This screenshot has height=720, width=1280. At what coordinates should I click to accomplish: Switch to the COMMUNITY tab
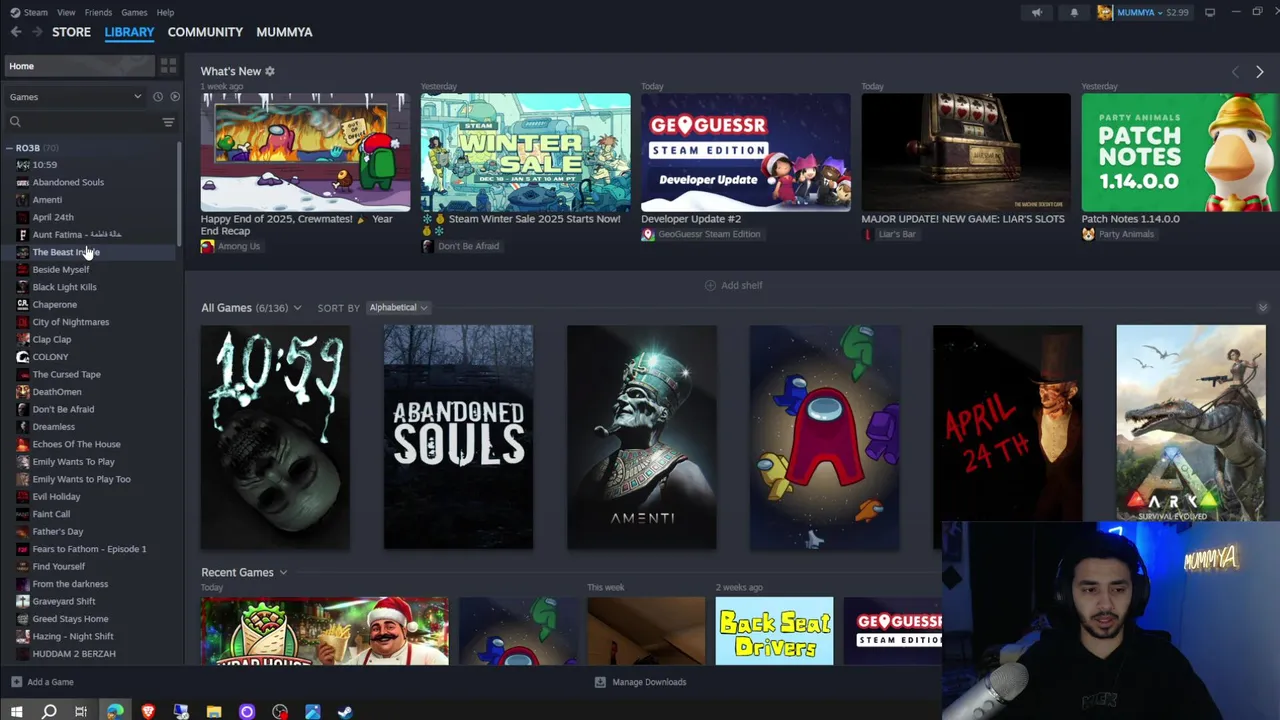click(x=205, y=32)
